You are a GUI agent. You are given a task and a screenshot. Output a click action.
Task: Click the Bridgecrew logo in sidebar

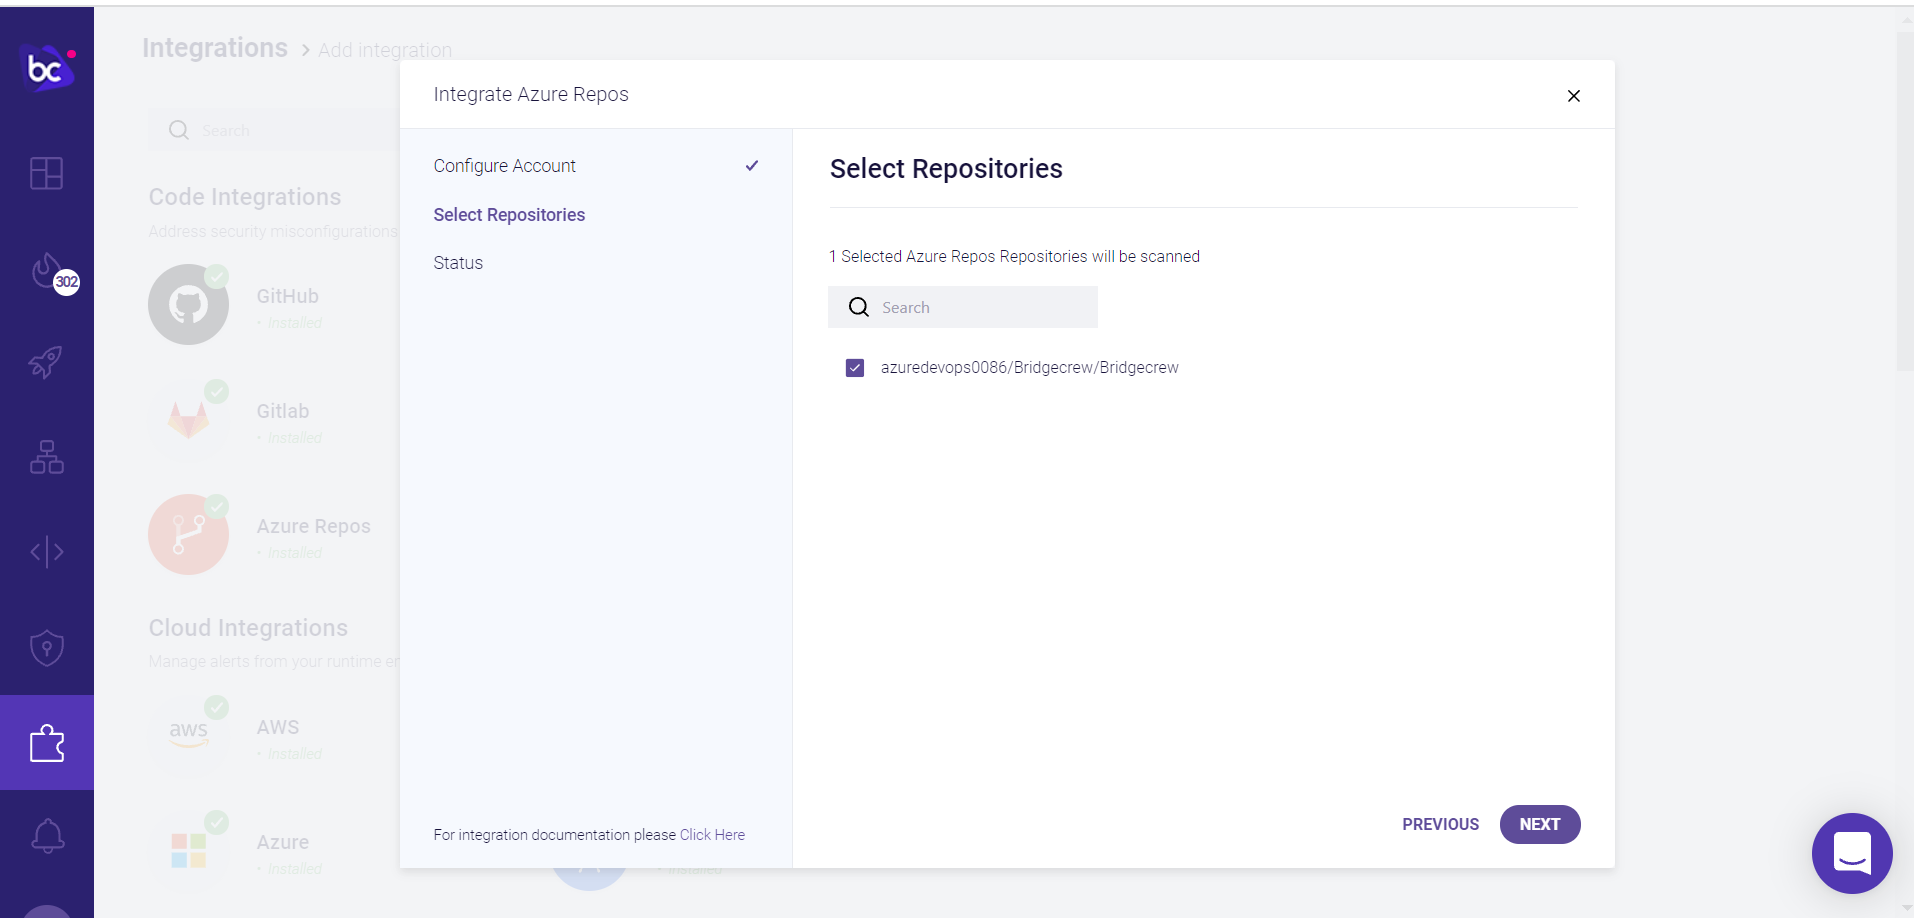point(47,68)
